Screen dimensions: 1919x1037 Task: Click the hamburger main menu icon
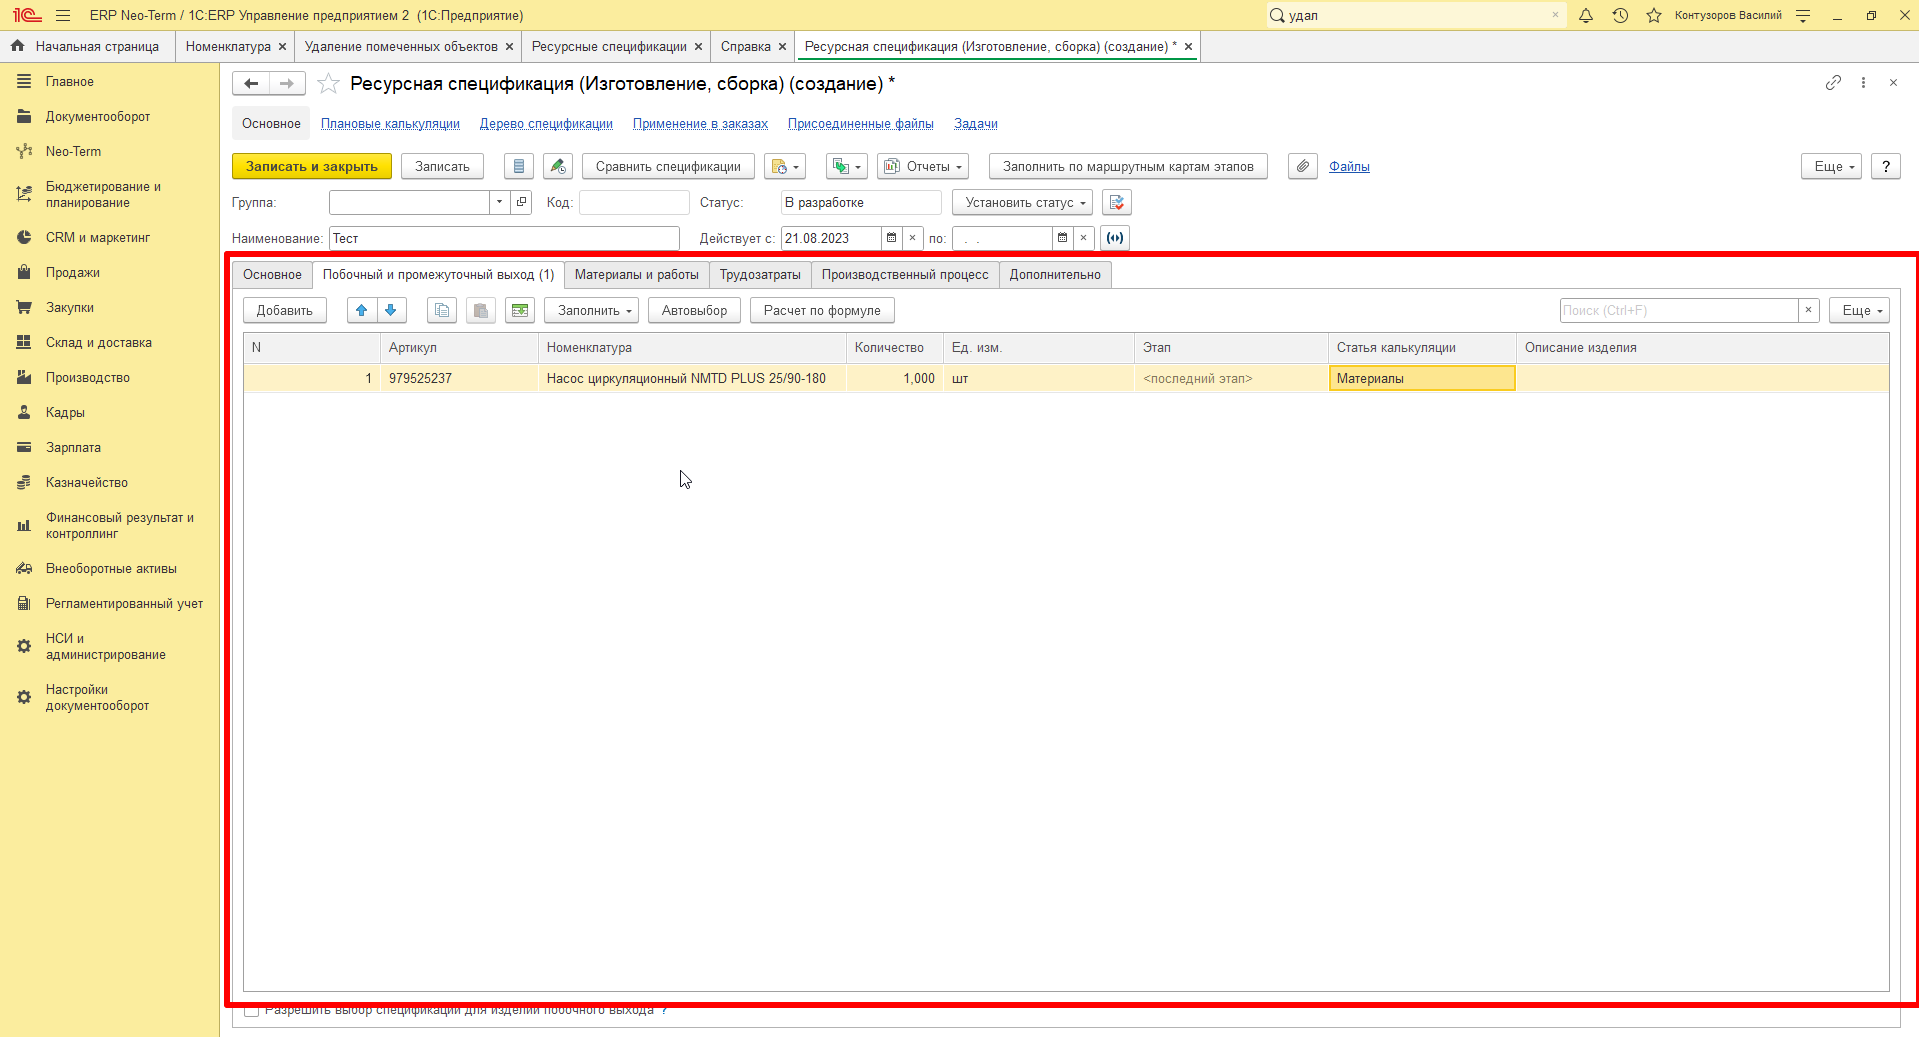pos(63,15)
